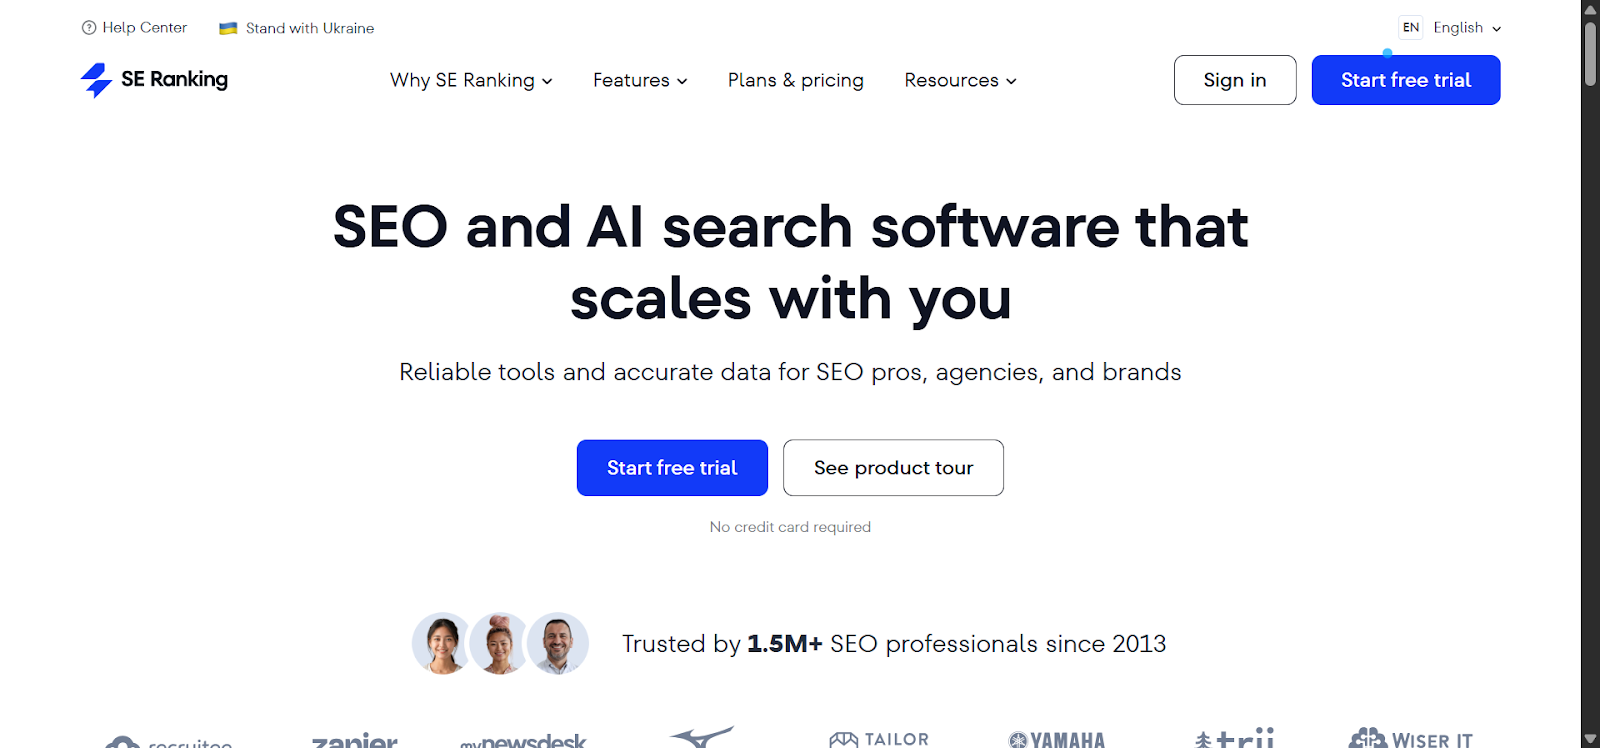Expand the Why SE Ranking menu

[470, 80]
